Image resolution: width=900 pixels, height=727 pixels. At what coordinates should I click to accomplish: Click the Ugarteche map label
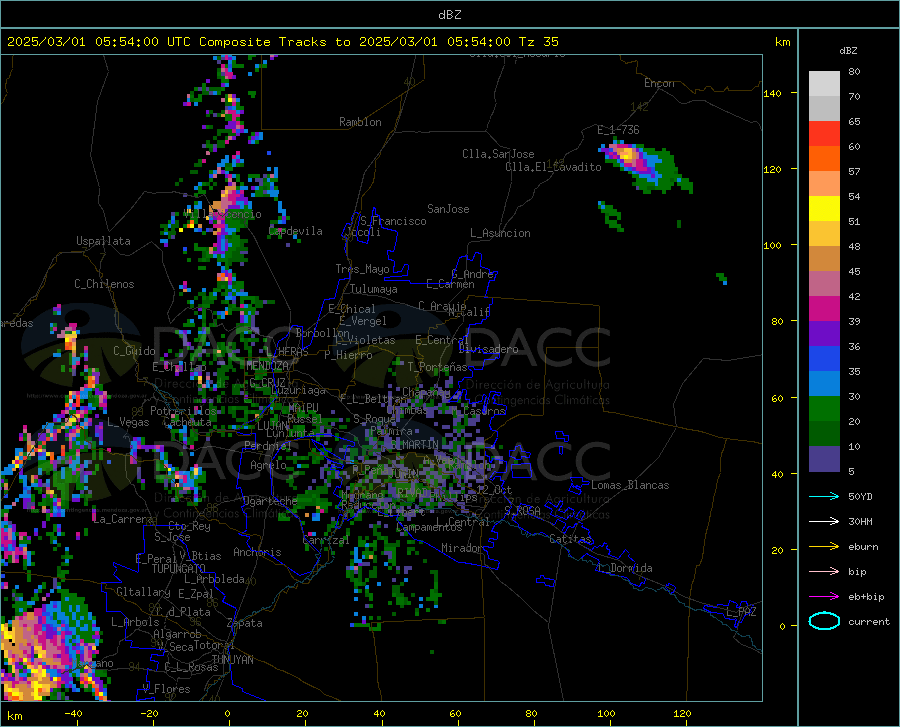(x=270, y=501)
